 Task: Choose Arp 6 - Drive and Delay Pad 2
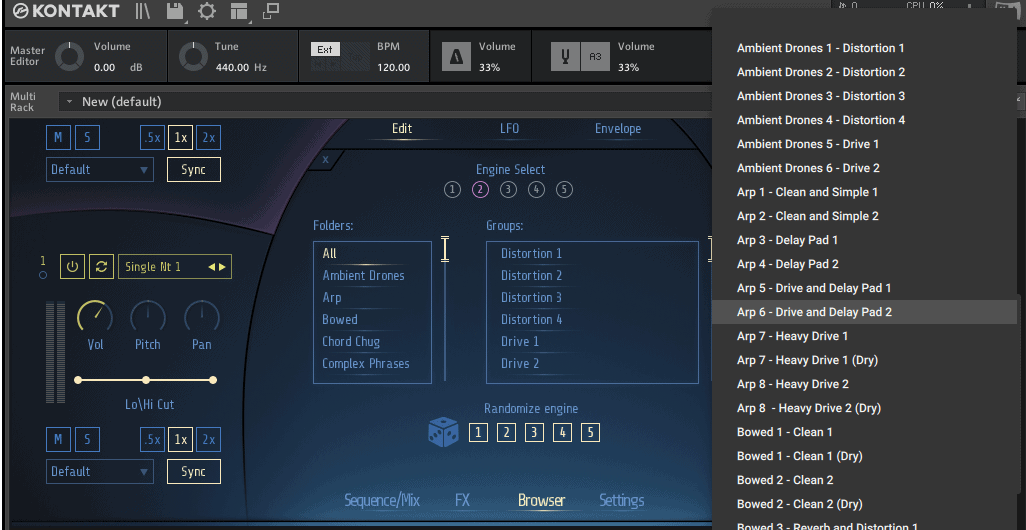864,312
